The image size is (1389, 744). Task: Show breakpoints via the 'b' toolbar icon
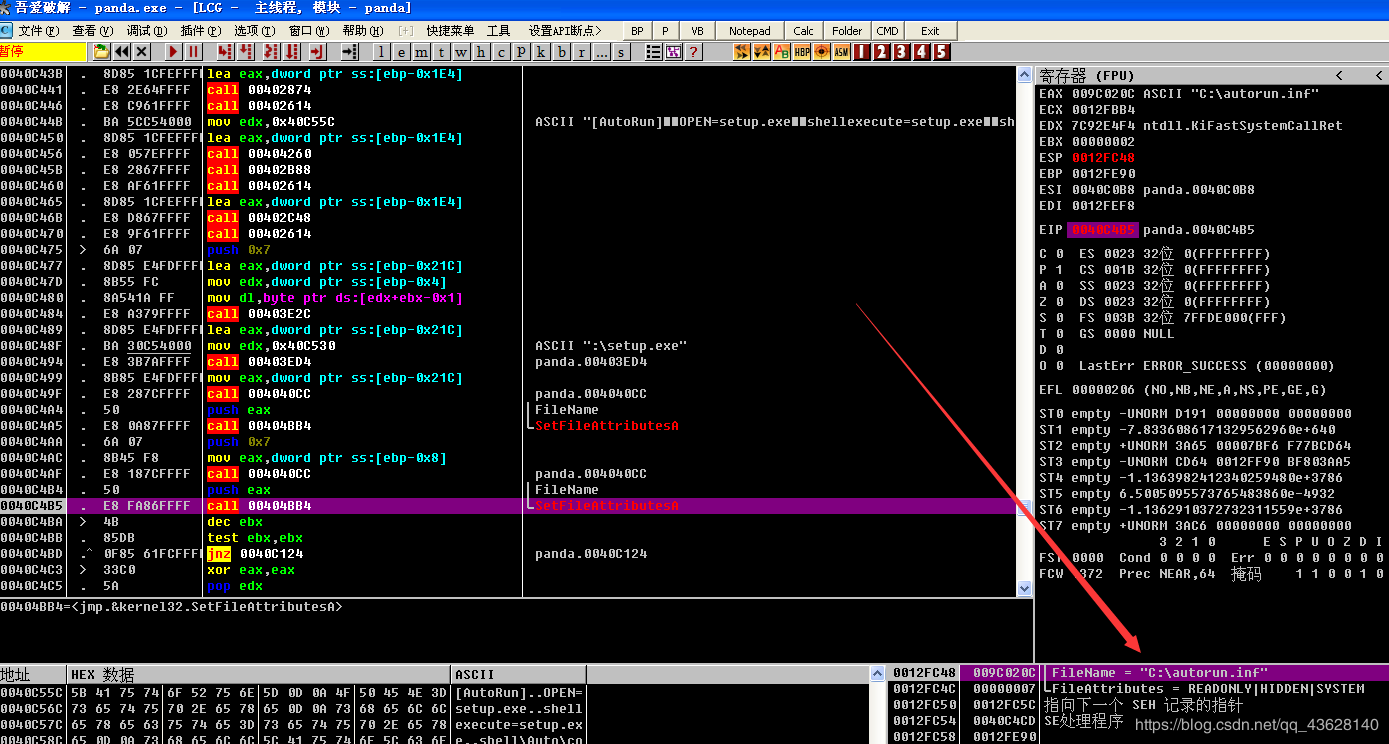[562, 52]
